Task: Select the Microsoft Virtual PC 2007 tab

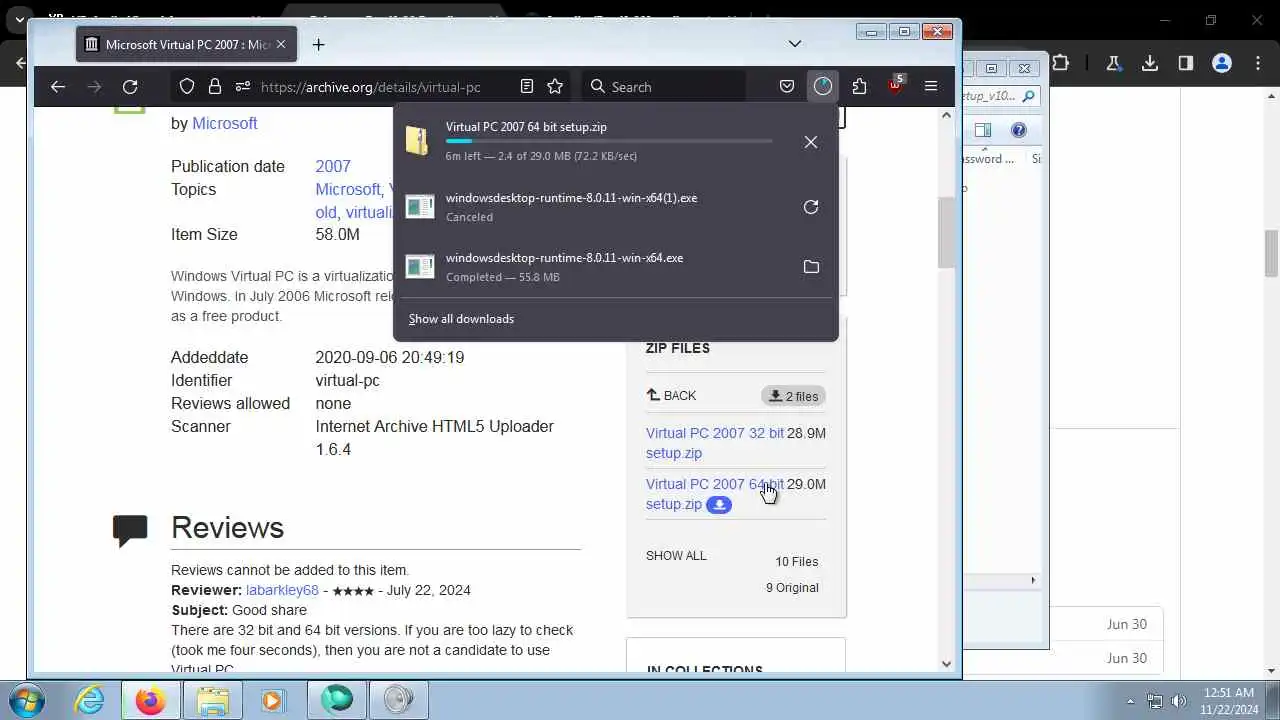Action: pos(185,44)
